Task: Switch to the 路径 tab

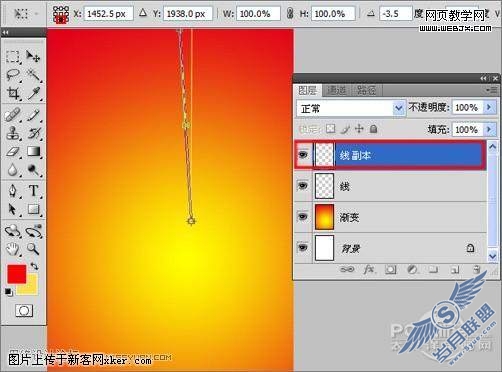Action: click(366, 90)
